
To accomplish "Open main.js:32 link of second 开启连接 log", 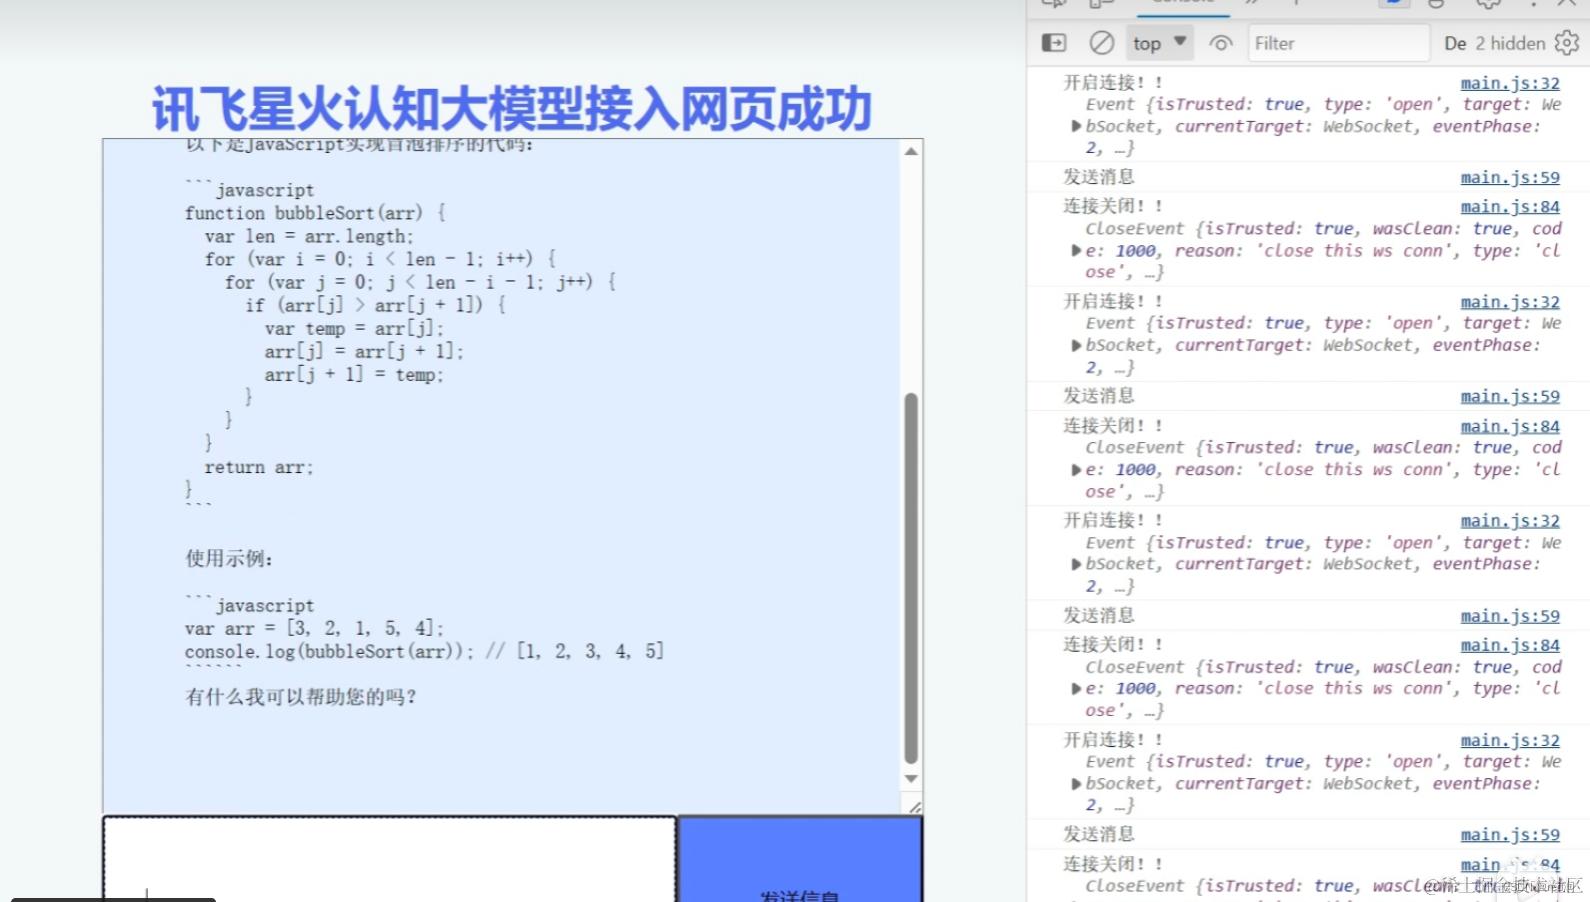I will (1510, 302).
